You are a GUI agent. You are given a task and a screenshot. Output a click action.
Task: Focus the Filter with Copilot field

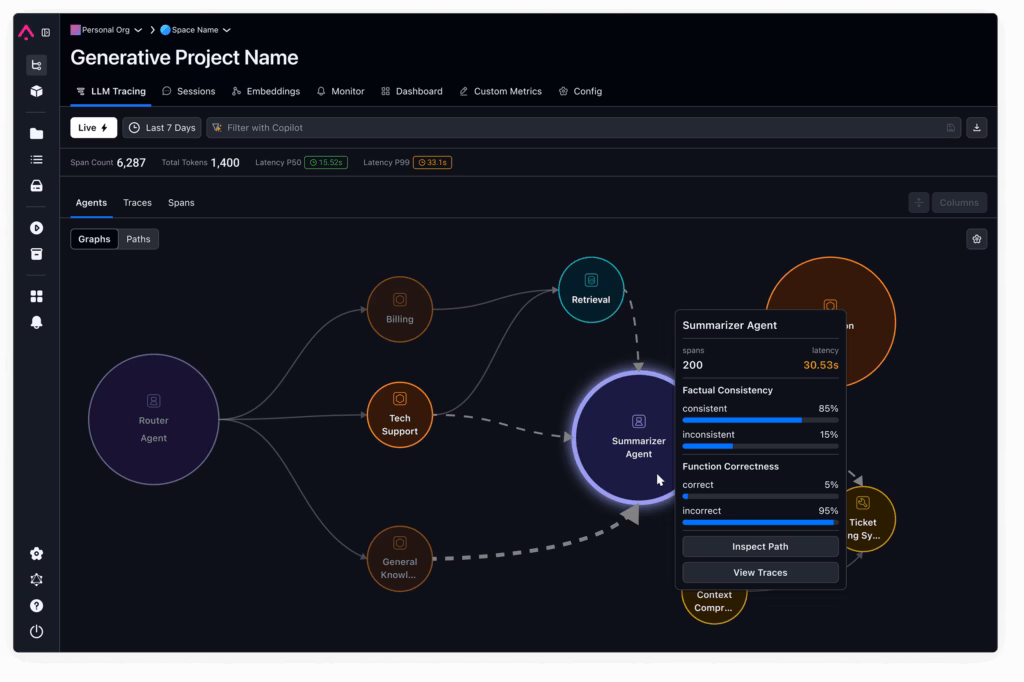pyautogui.click(x=584, y=128)
